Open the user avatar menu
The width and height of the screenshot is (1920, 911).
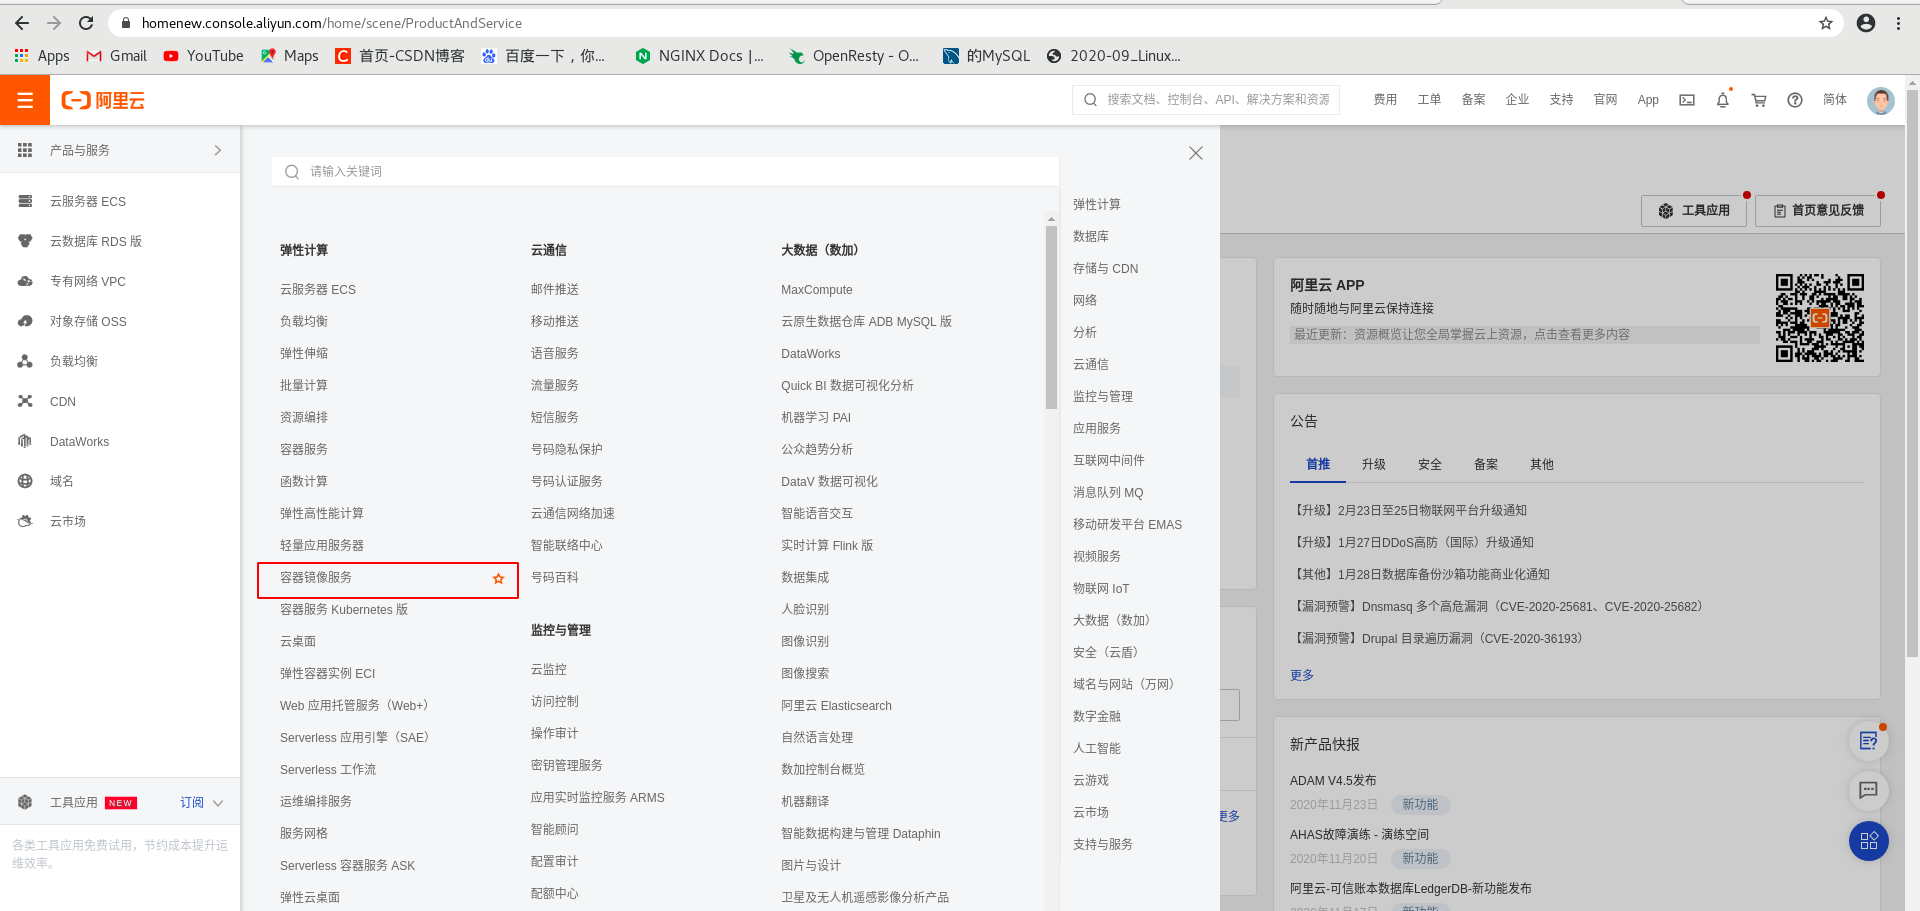coord(1881,100)
